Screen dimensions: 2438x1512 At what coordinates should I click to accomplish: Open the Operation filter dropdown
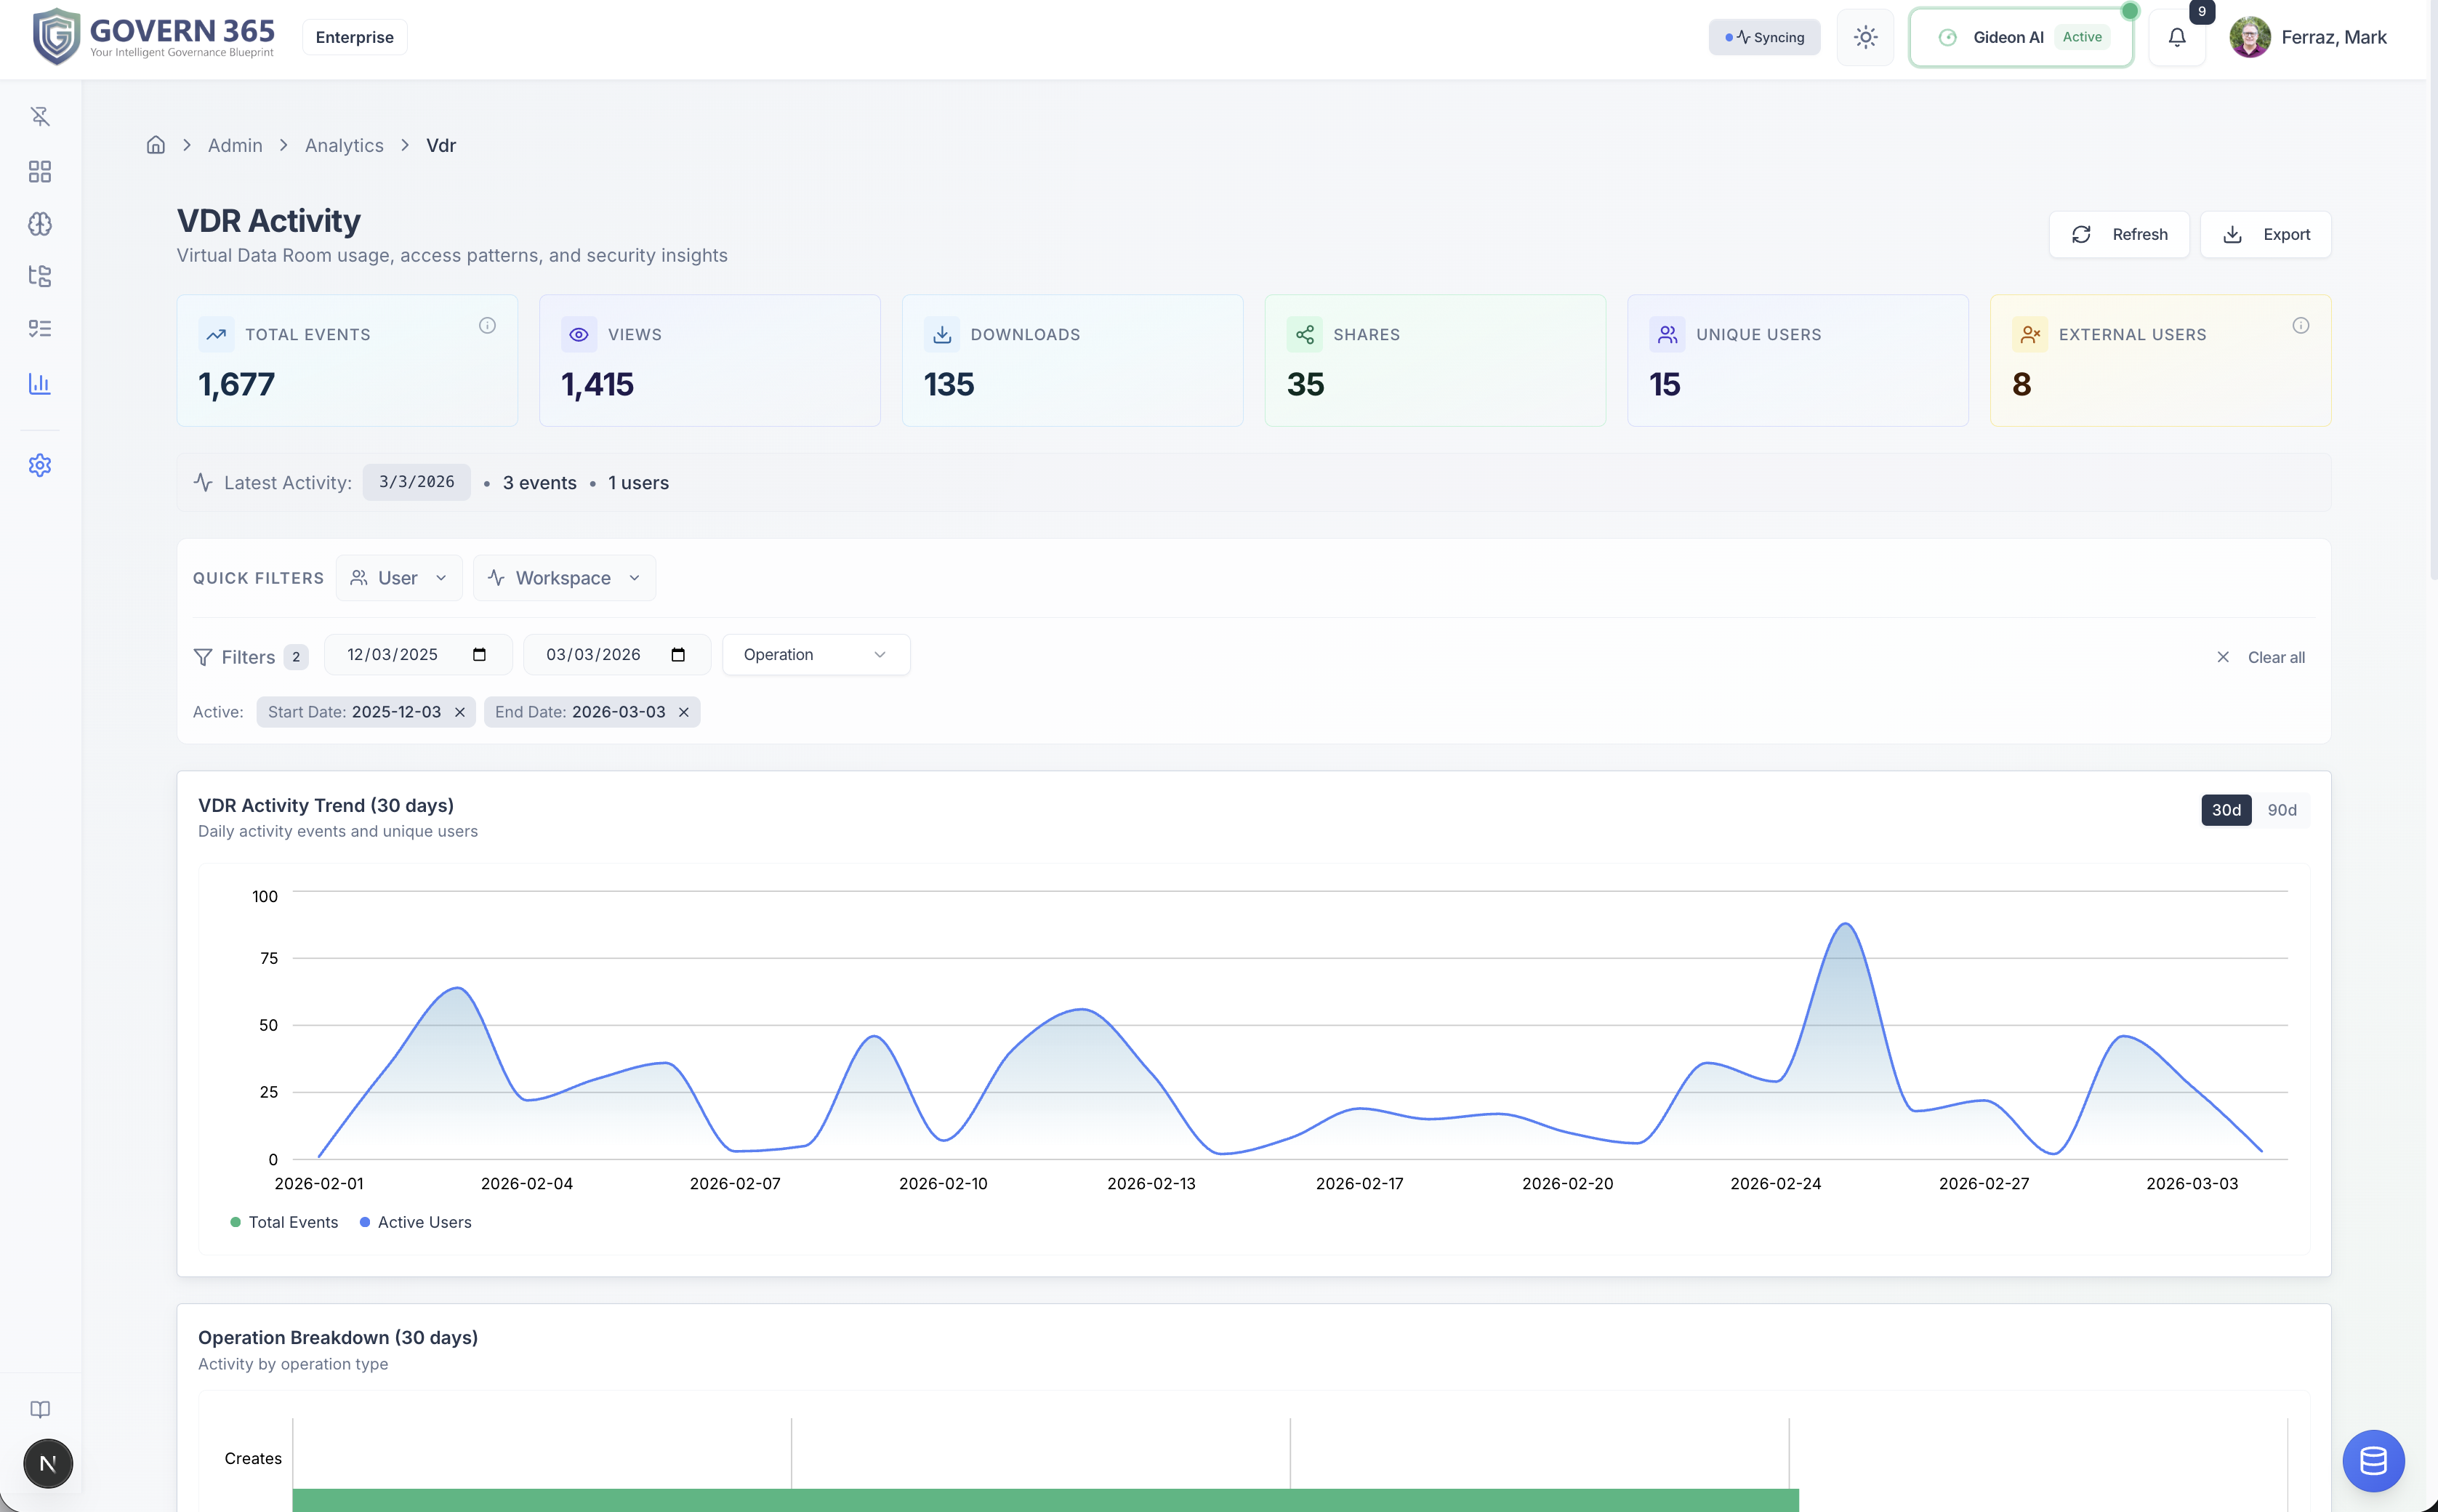pyautogui.click(x=815, y=655)
